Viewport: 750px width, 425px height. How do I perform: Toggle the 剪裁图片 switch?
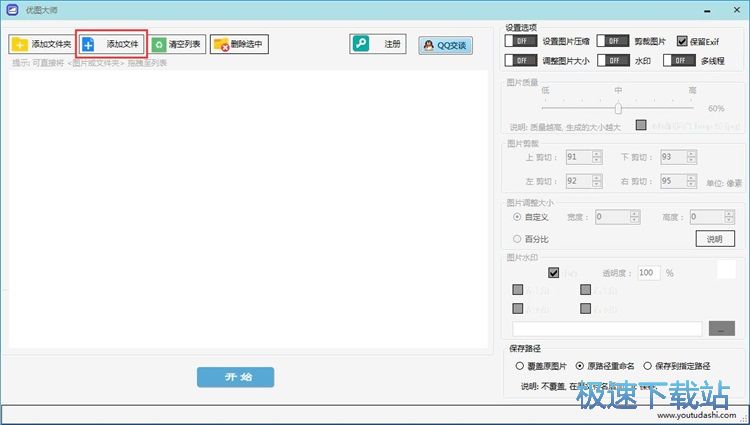(x=613, y=41)
